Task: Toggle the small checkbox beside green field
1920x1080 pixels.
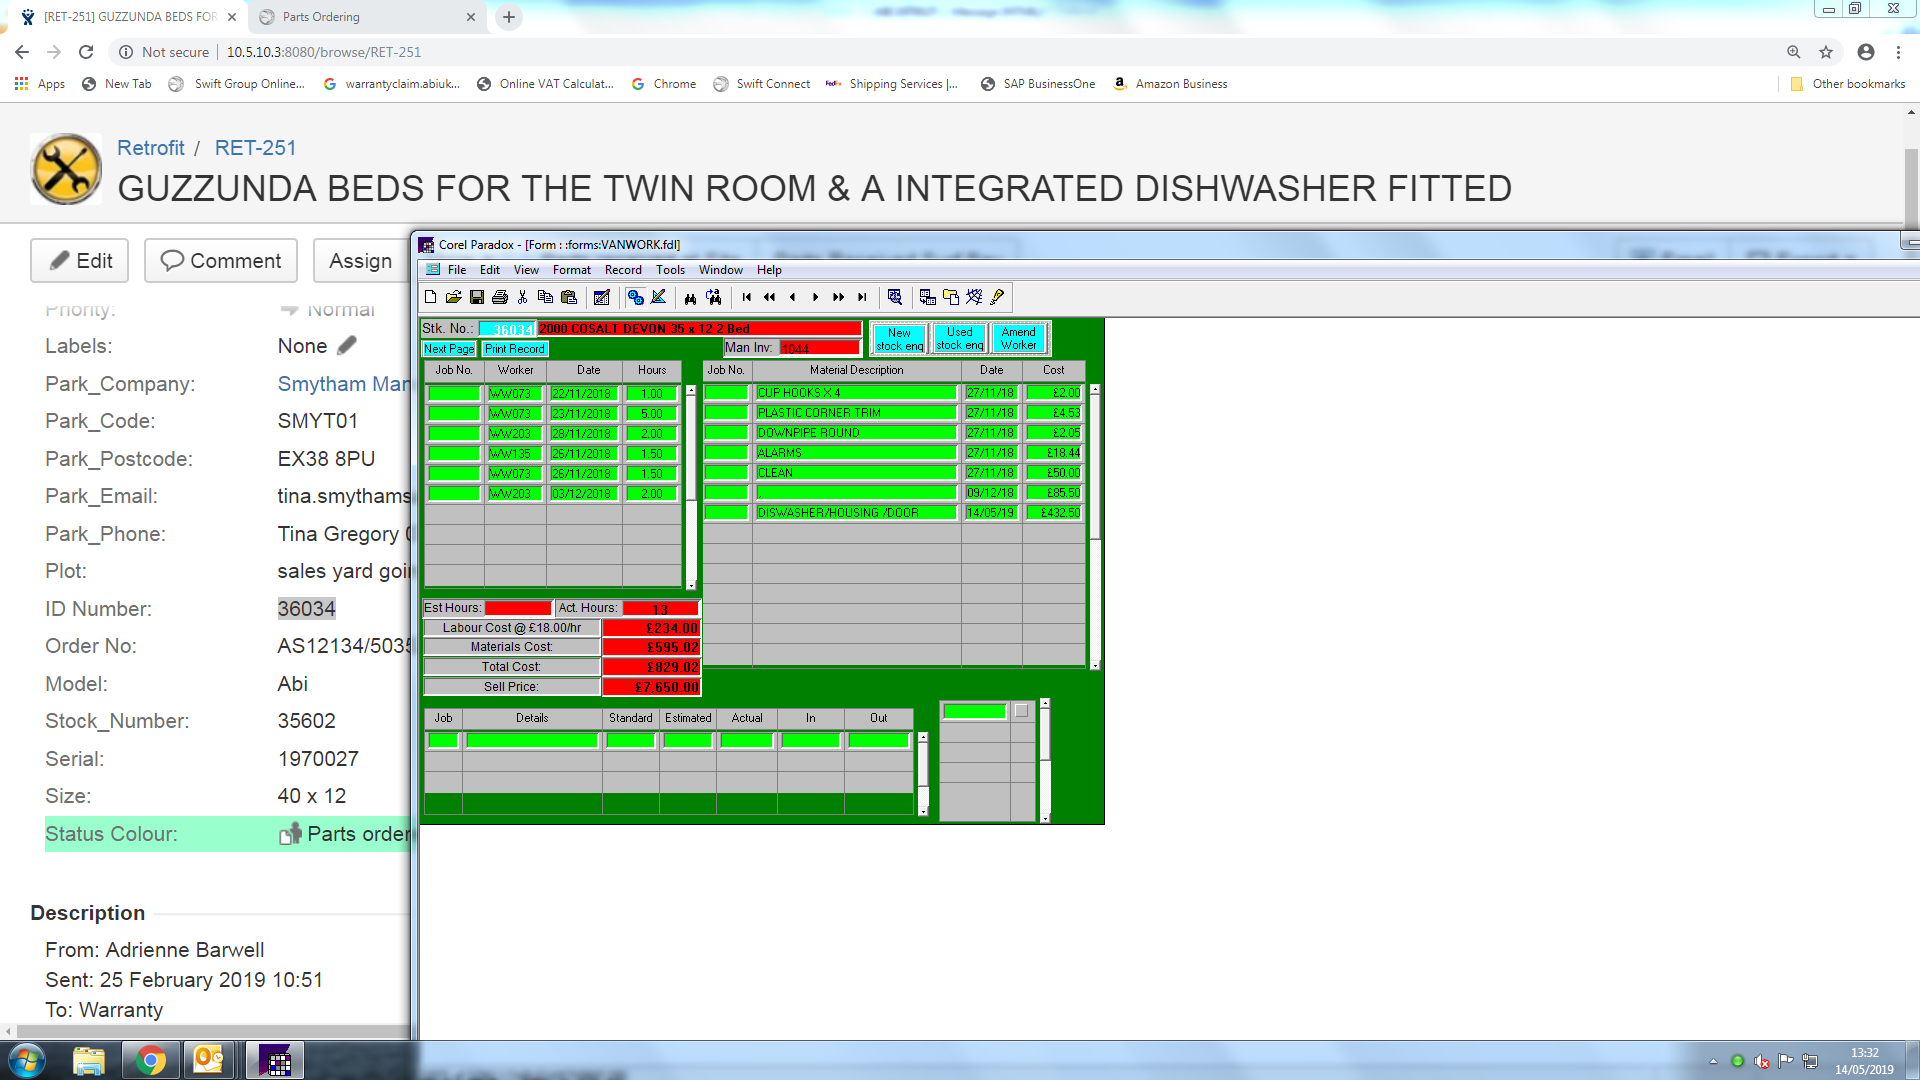Action: pos(1021,711)
